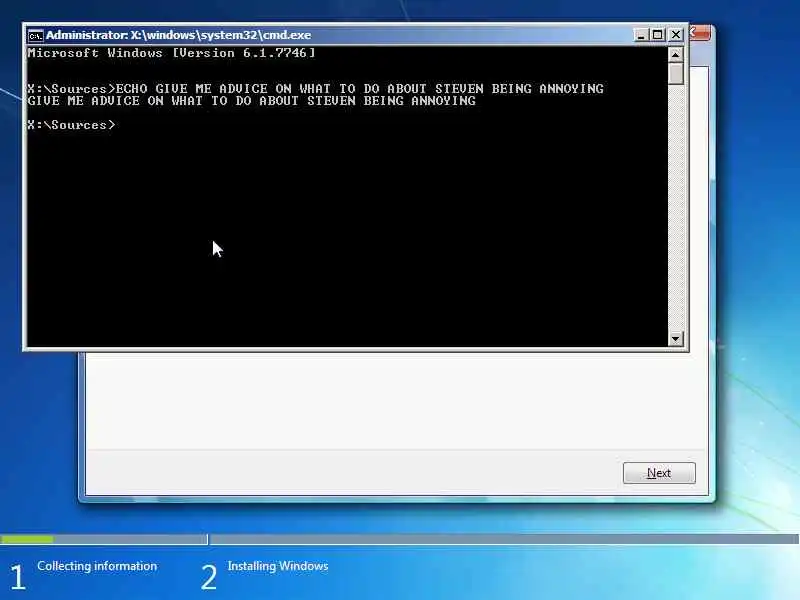Close the Administrator cmd.exe window
800x600 pixels.
click(x=676, y=35)
